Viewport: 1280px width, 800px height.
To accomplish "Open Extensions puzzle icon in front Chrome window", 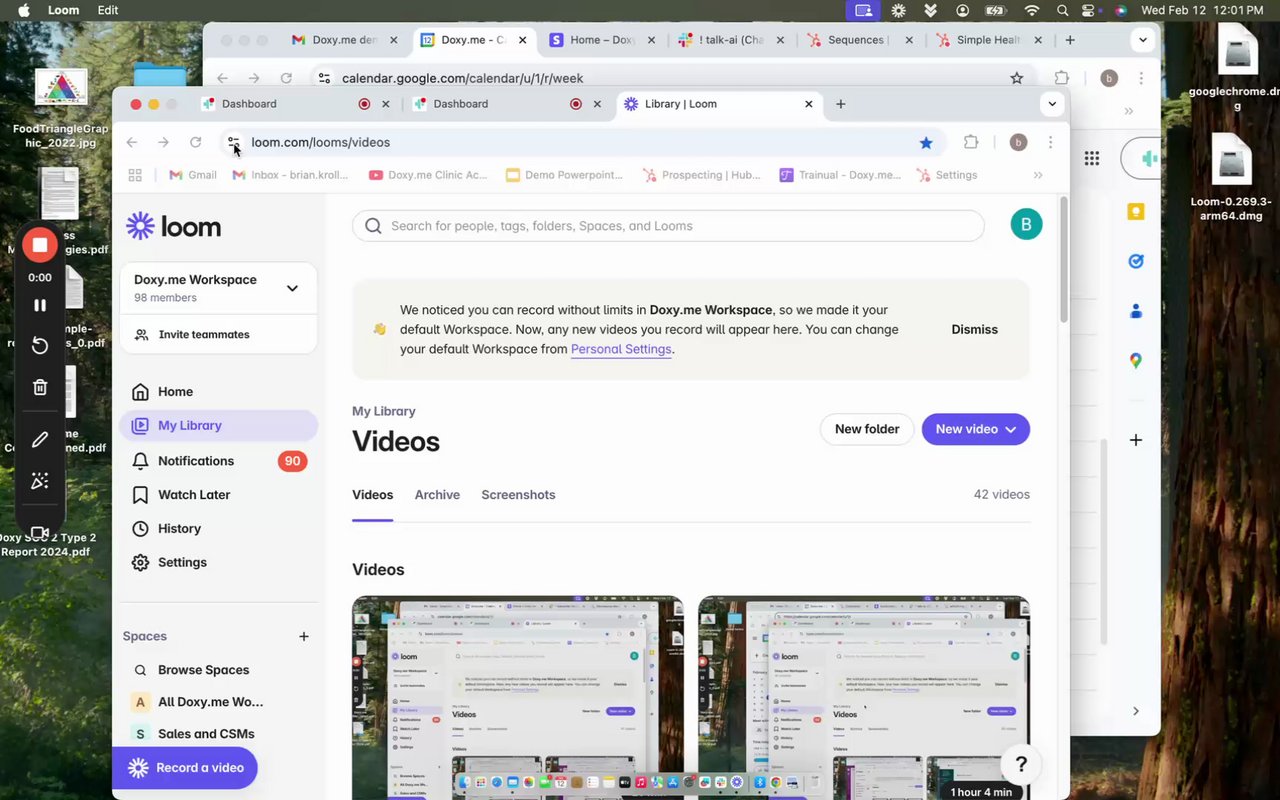I will tap(971, 142).
